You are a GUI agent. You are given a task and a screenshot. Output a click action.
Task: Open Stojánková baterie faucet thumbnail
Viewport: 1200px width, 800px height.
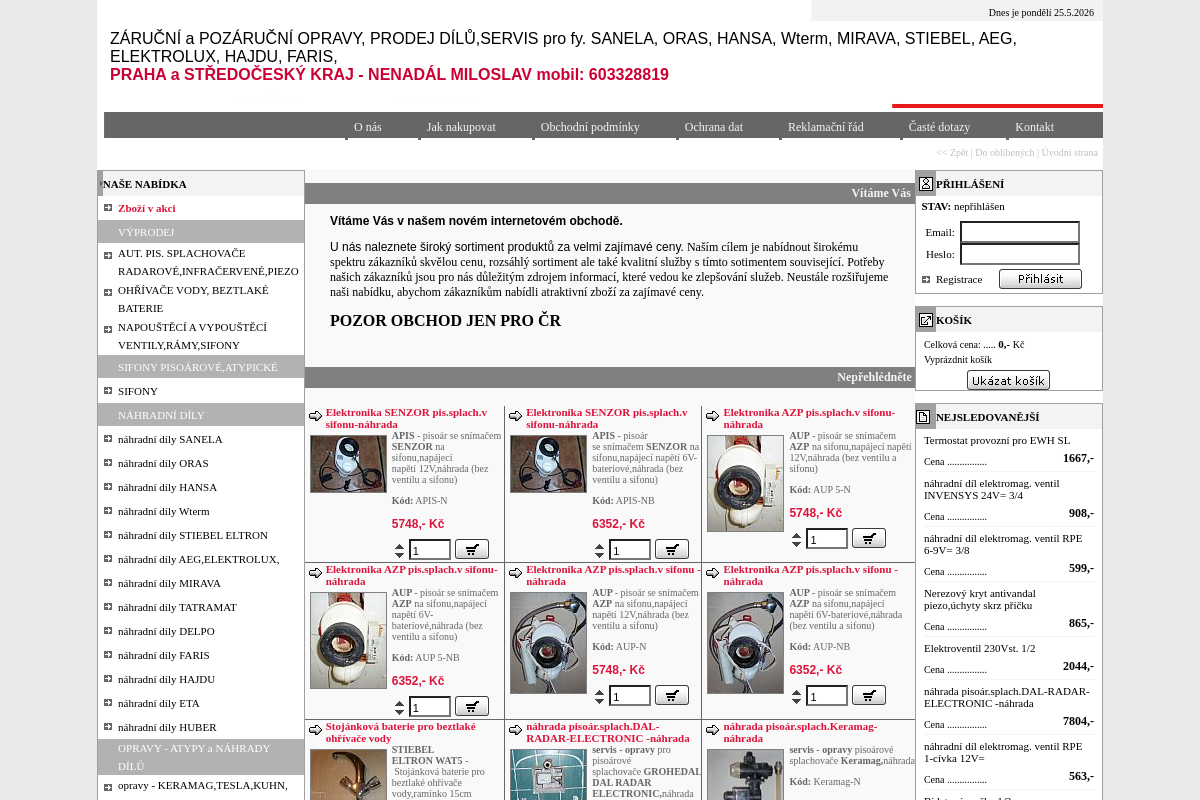coord(348,775)
